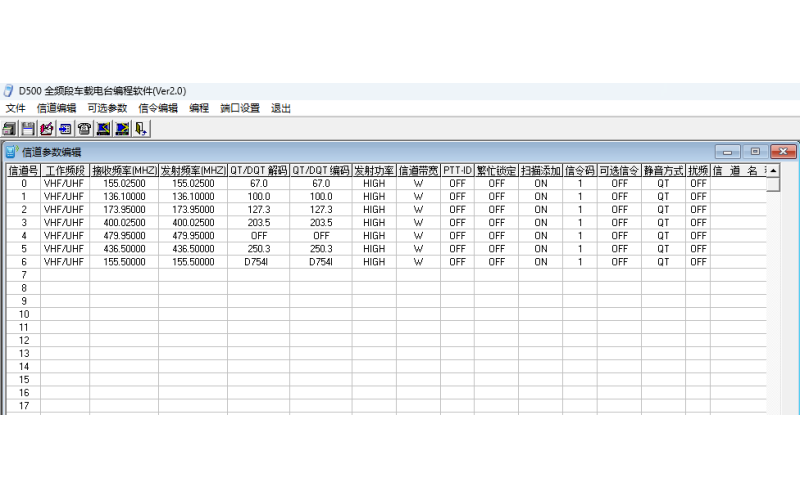Click the 信道带宽 column header
Viewport: 800px width, 500px height.
pyautogui.click(x=418, y=170)
